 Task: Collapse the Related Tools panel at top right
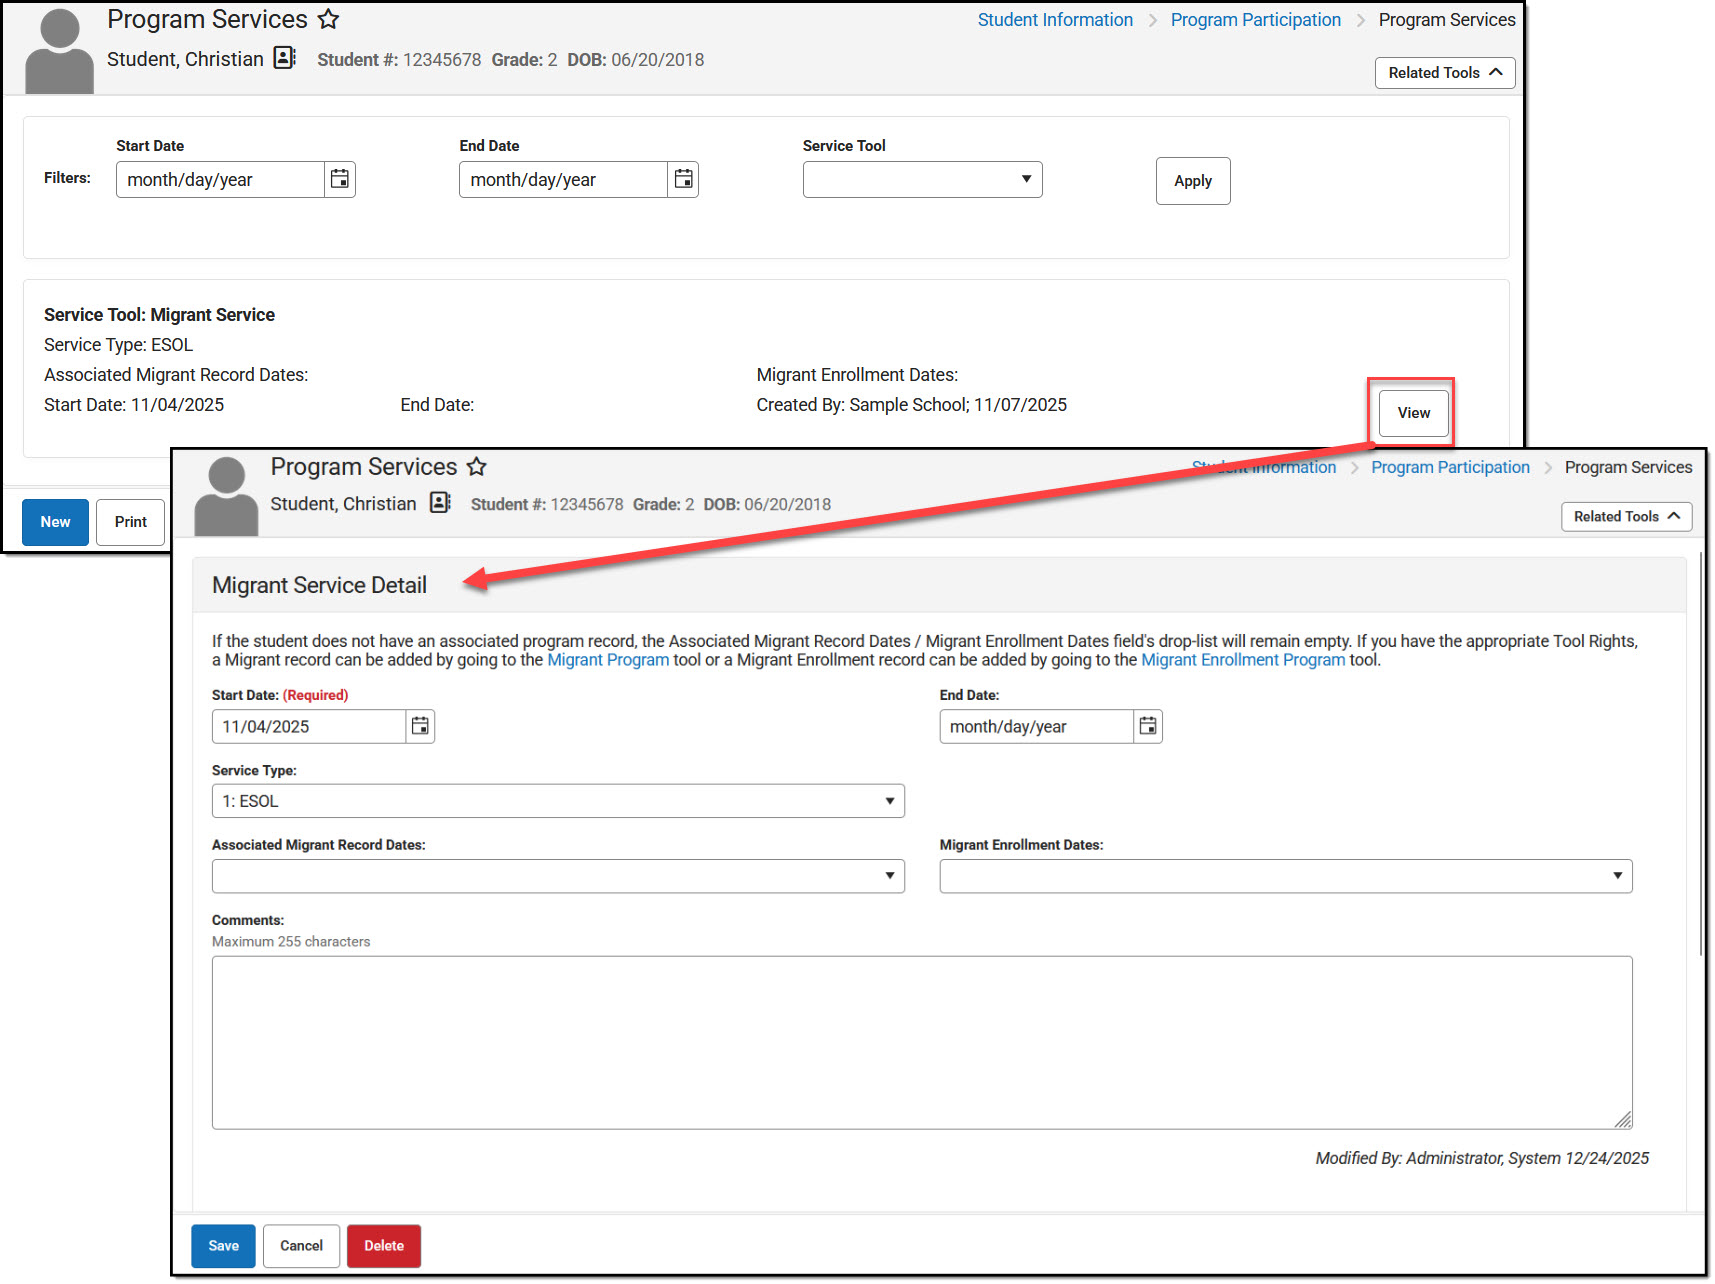pos(1444,72)
